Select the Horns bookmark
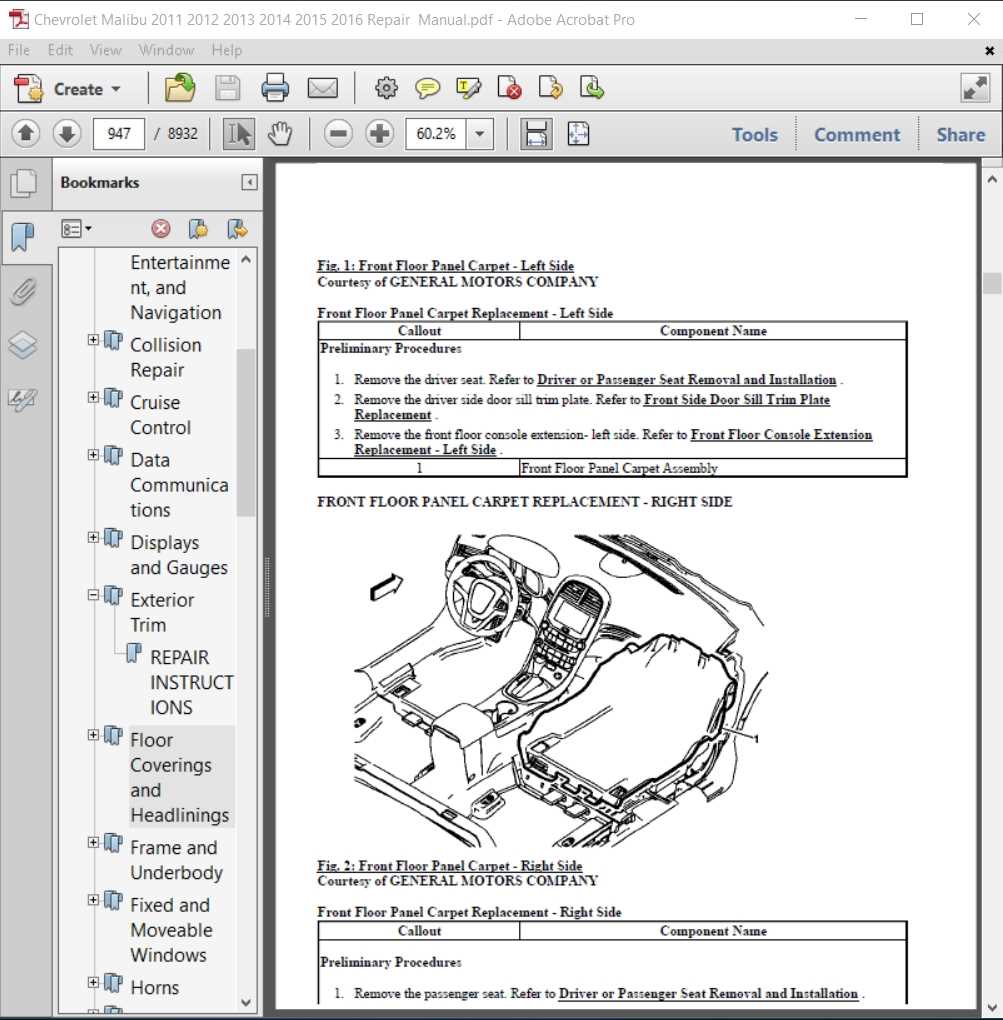Viewport: 1003px width, 1020px height. (155, 987)
